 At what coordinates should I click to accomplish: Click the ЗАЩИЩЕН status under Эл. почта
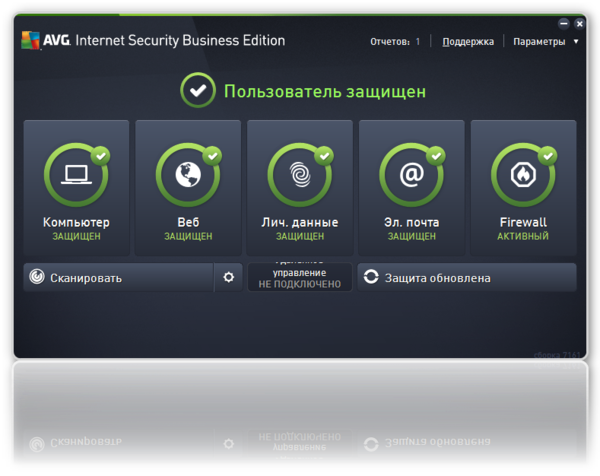click(411, 236)
